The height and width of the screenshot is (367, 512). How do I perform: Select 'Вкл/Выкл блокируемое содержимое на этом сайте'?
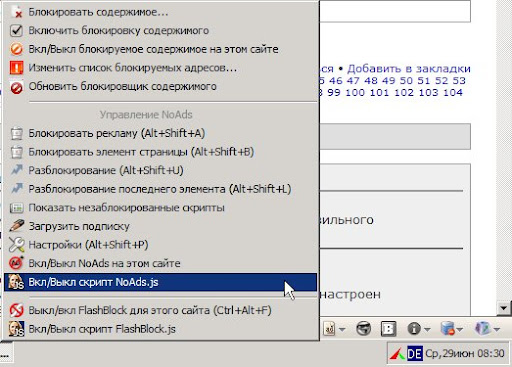pos(160,49)
